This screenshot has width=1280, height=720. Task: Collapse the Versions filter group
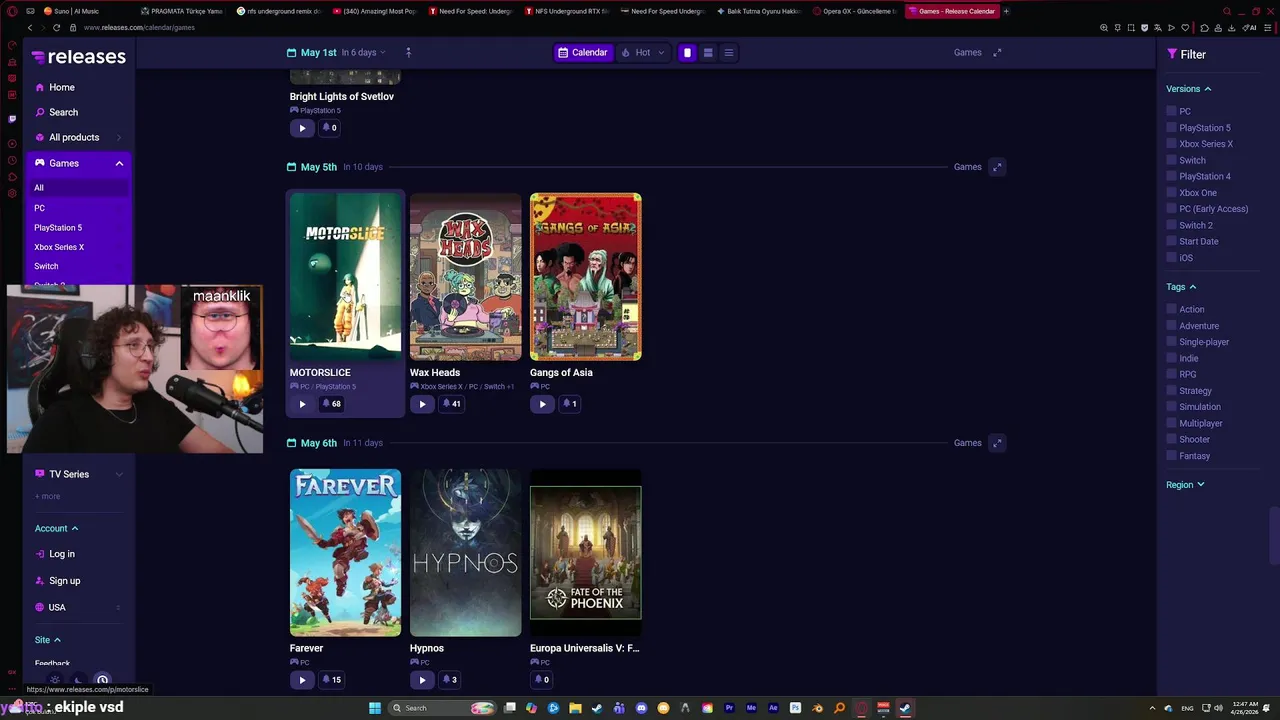[1189, 89]
